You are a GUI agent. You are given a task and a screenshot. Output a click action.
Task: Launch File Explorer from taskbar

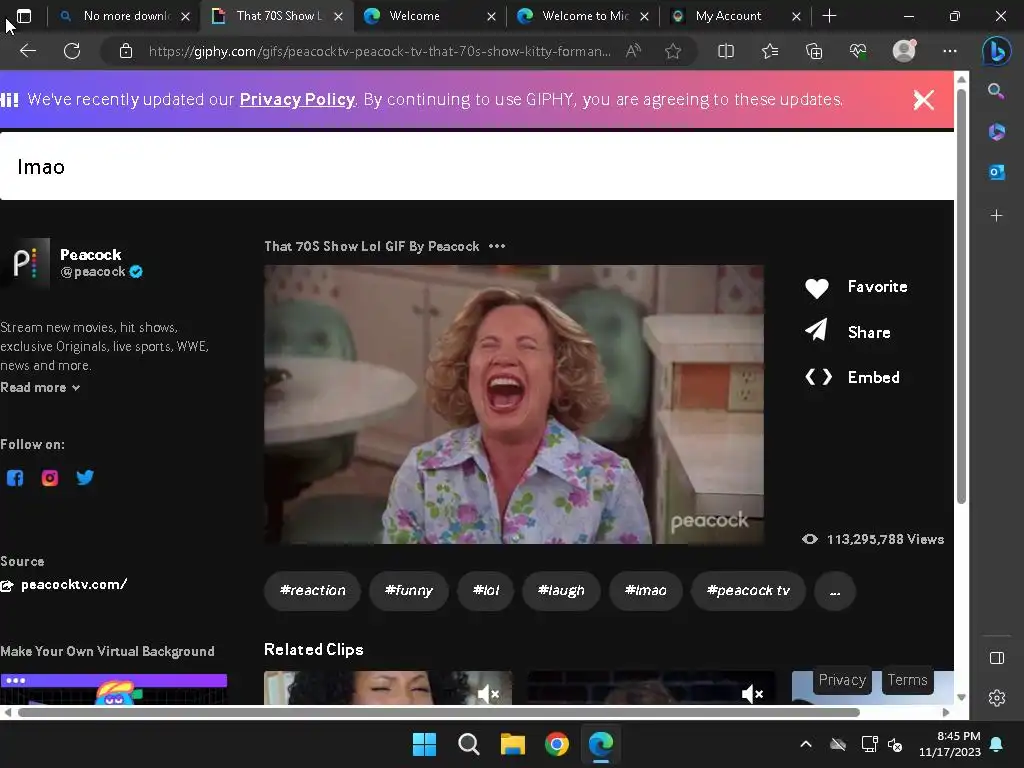(x=513, y=744)
